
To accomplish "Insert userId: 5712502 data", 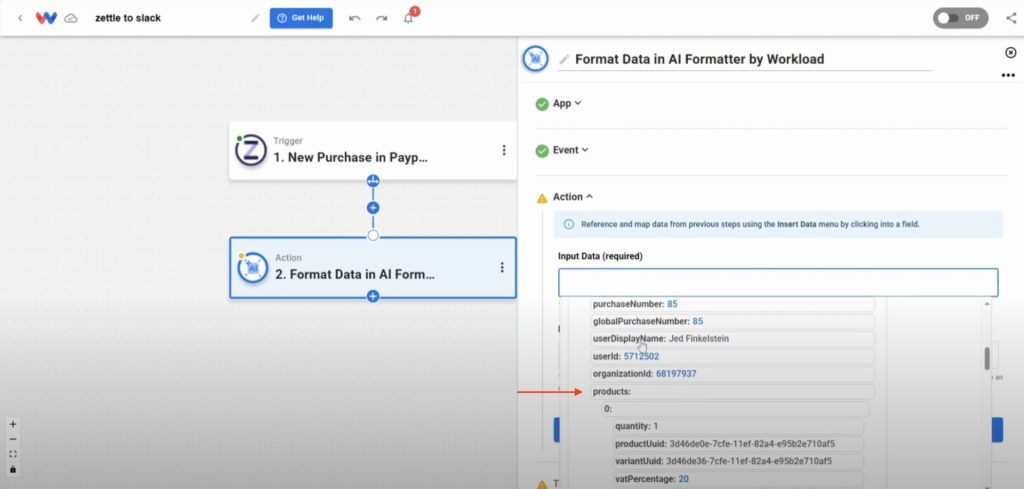I will pyautogui.click(x=732, y=356).
